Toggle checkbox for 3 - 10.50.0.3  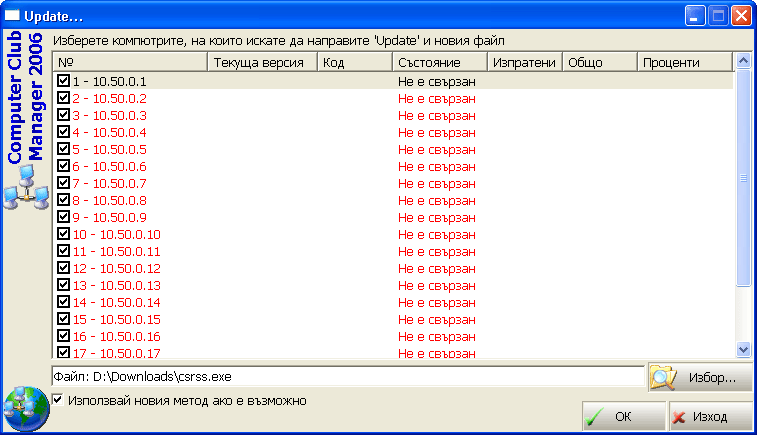tap(63, 114)
